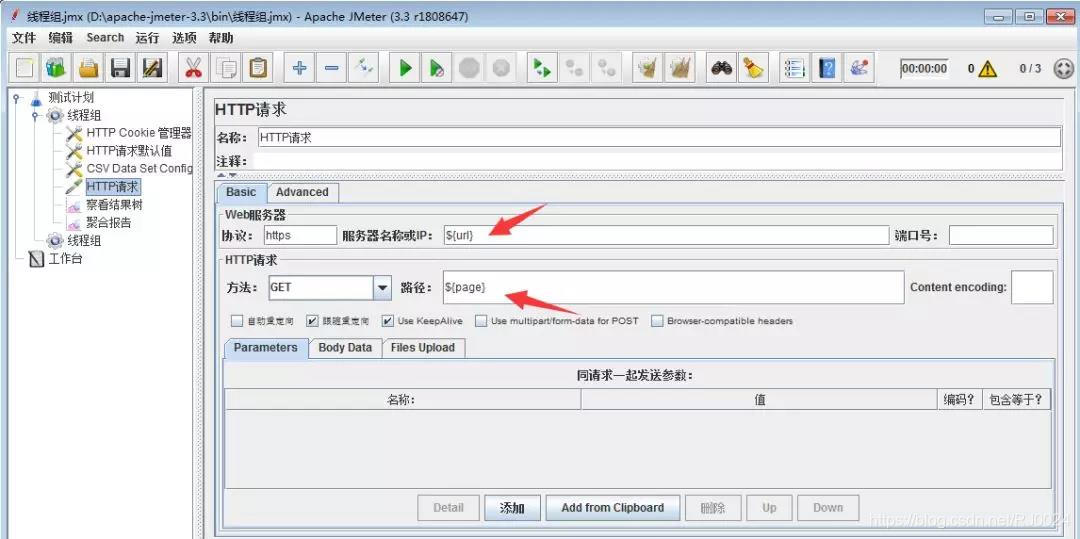The width and height of the screenshot is (1080, 539).
Task: Select the Parameters tab
Action: point(266,348)
